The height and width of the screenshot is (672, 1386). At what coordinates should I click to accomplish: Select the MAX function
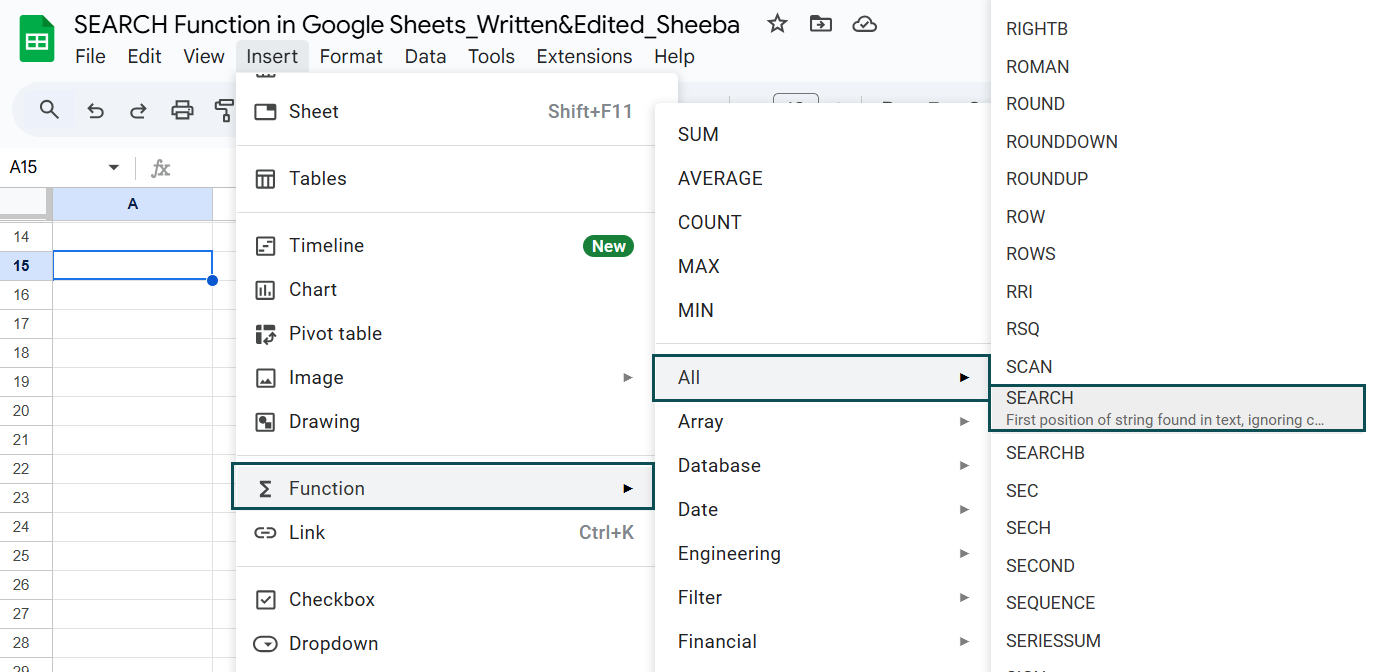click(822, 267)
